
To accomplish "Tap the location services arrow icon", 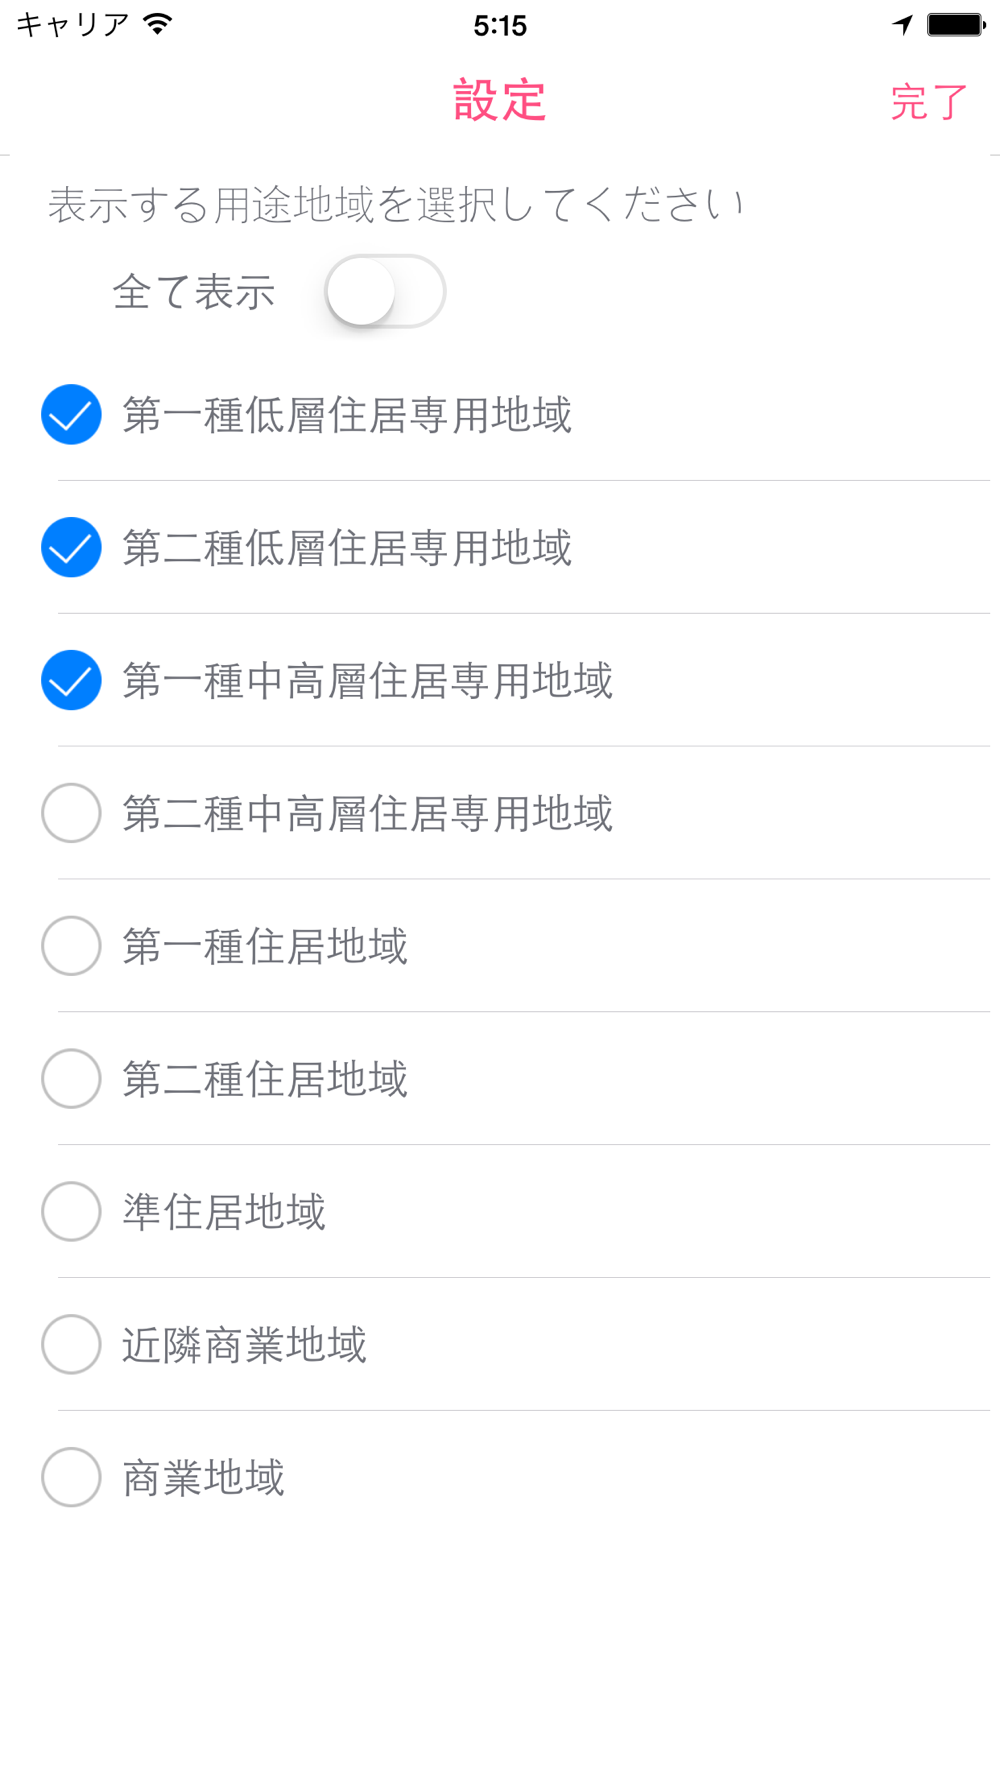I will (x=903, y=24).
